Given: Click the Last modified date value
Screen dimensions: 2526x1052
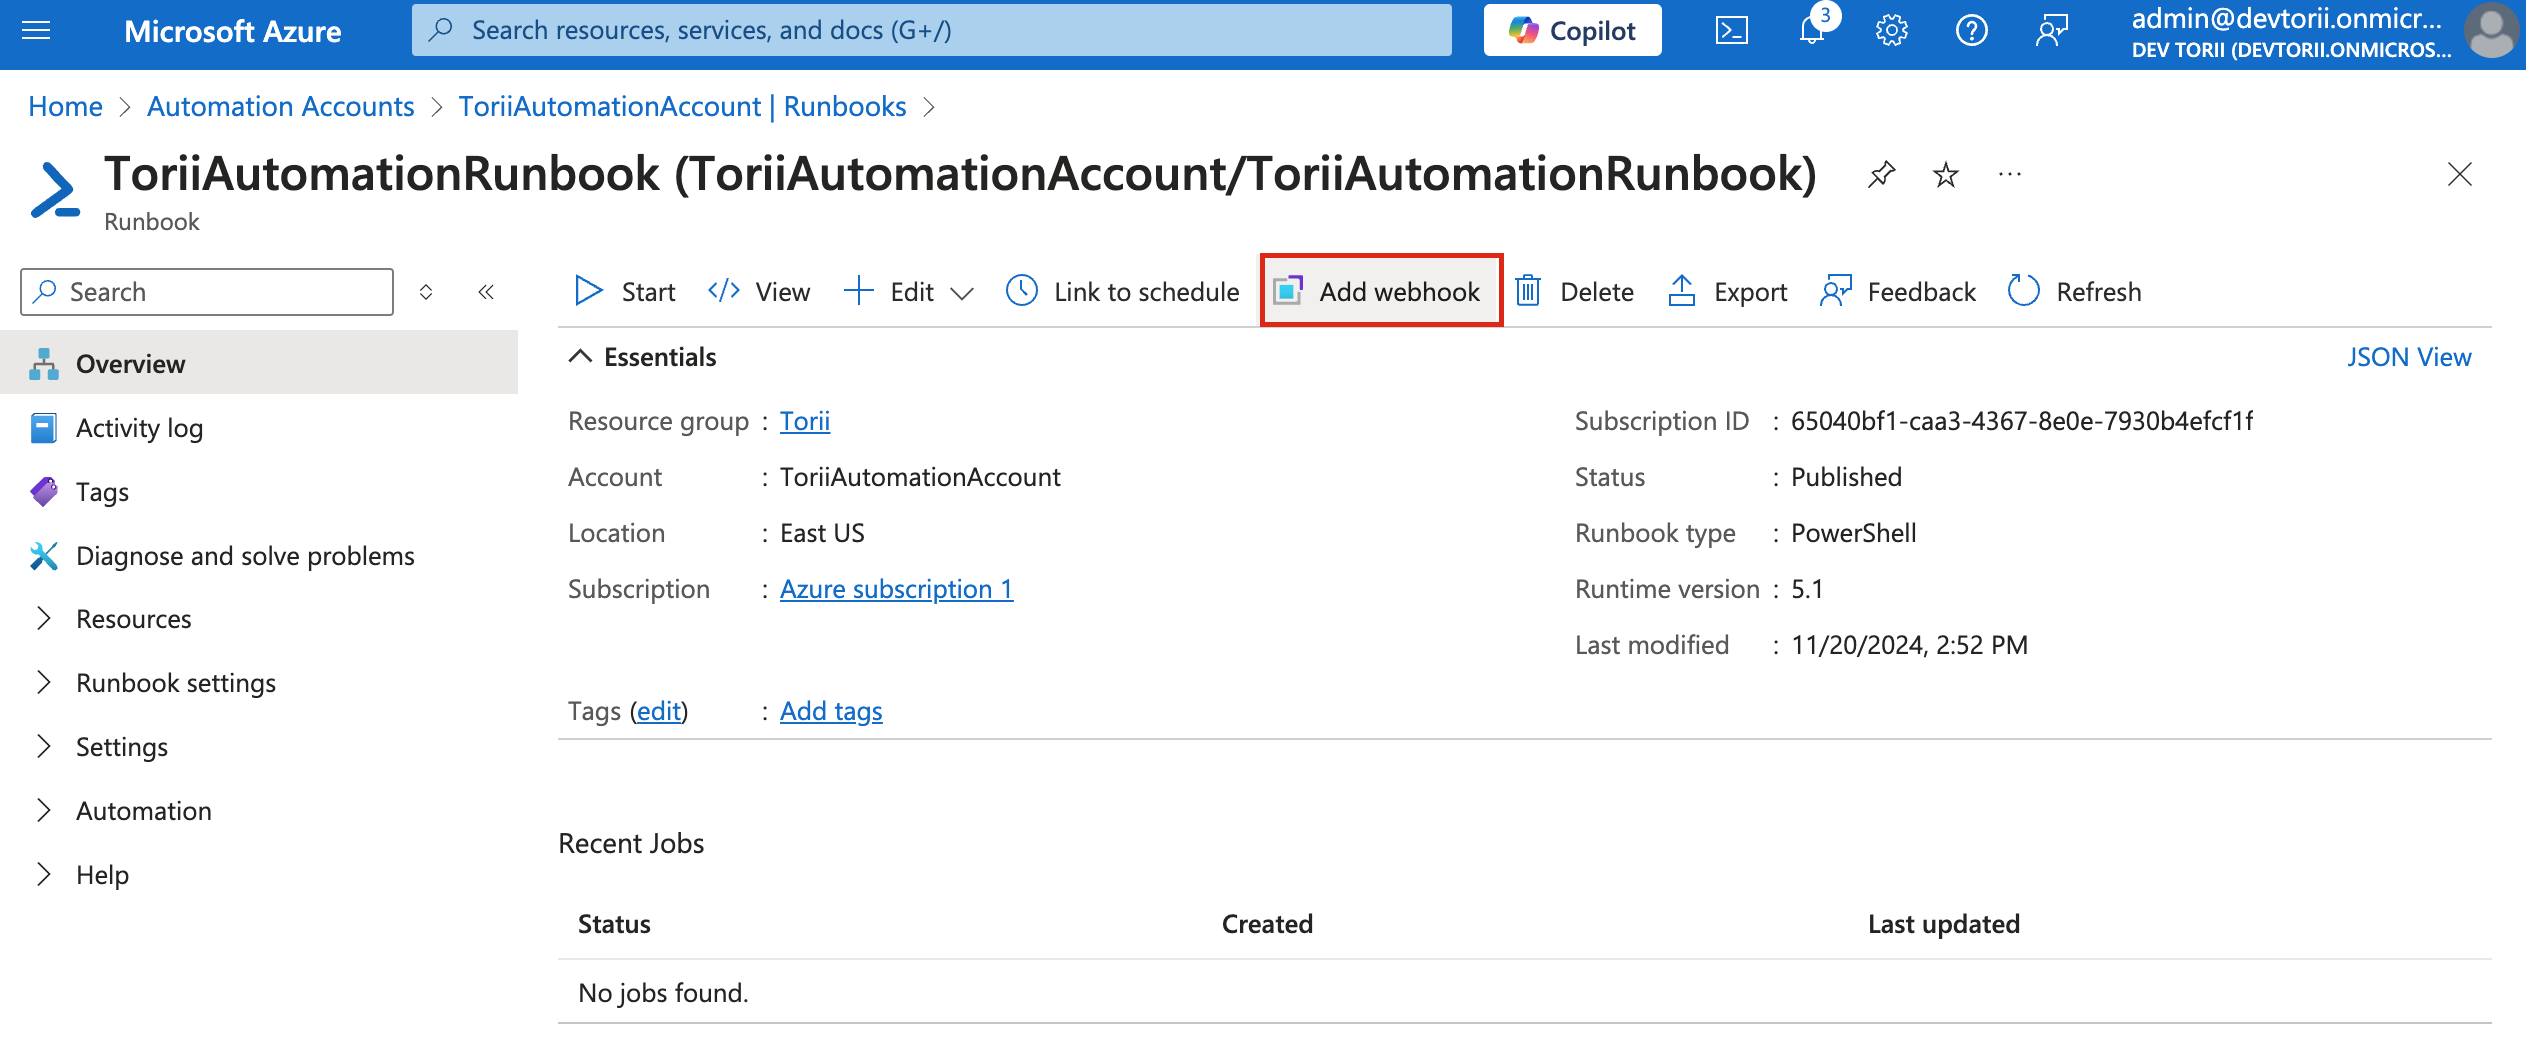Looking at the screenshot, I should [1909, 645].
